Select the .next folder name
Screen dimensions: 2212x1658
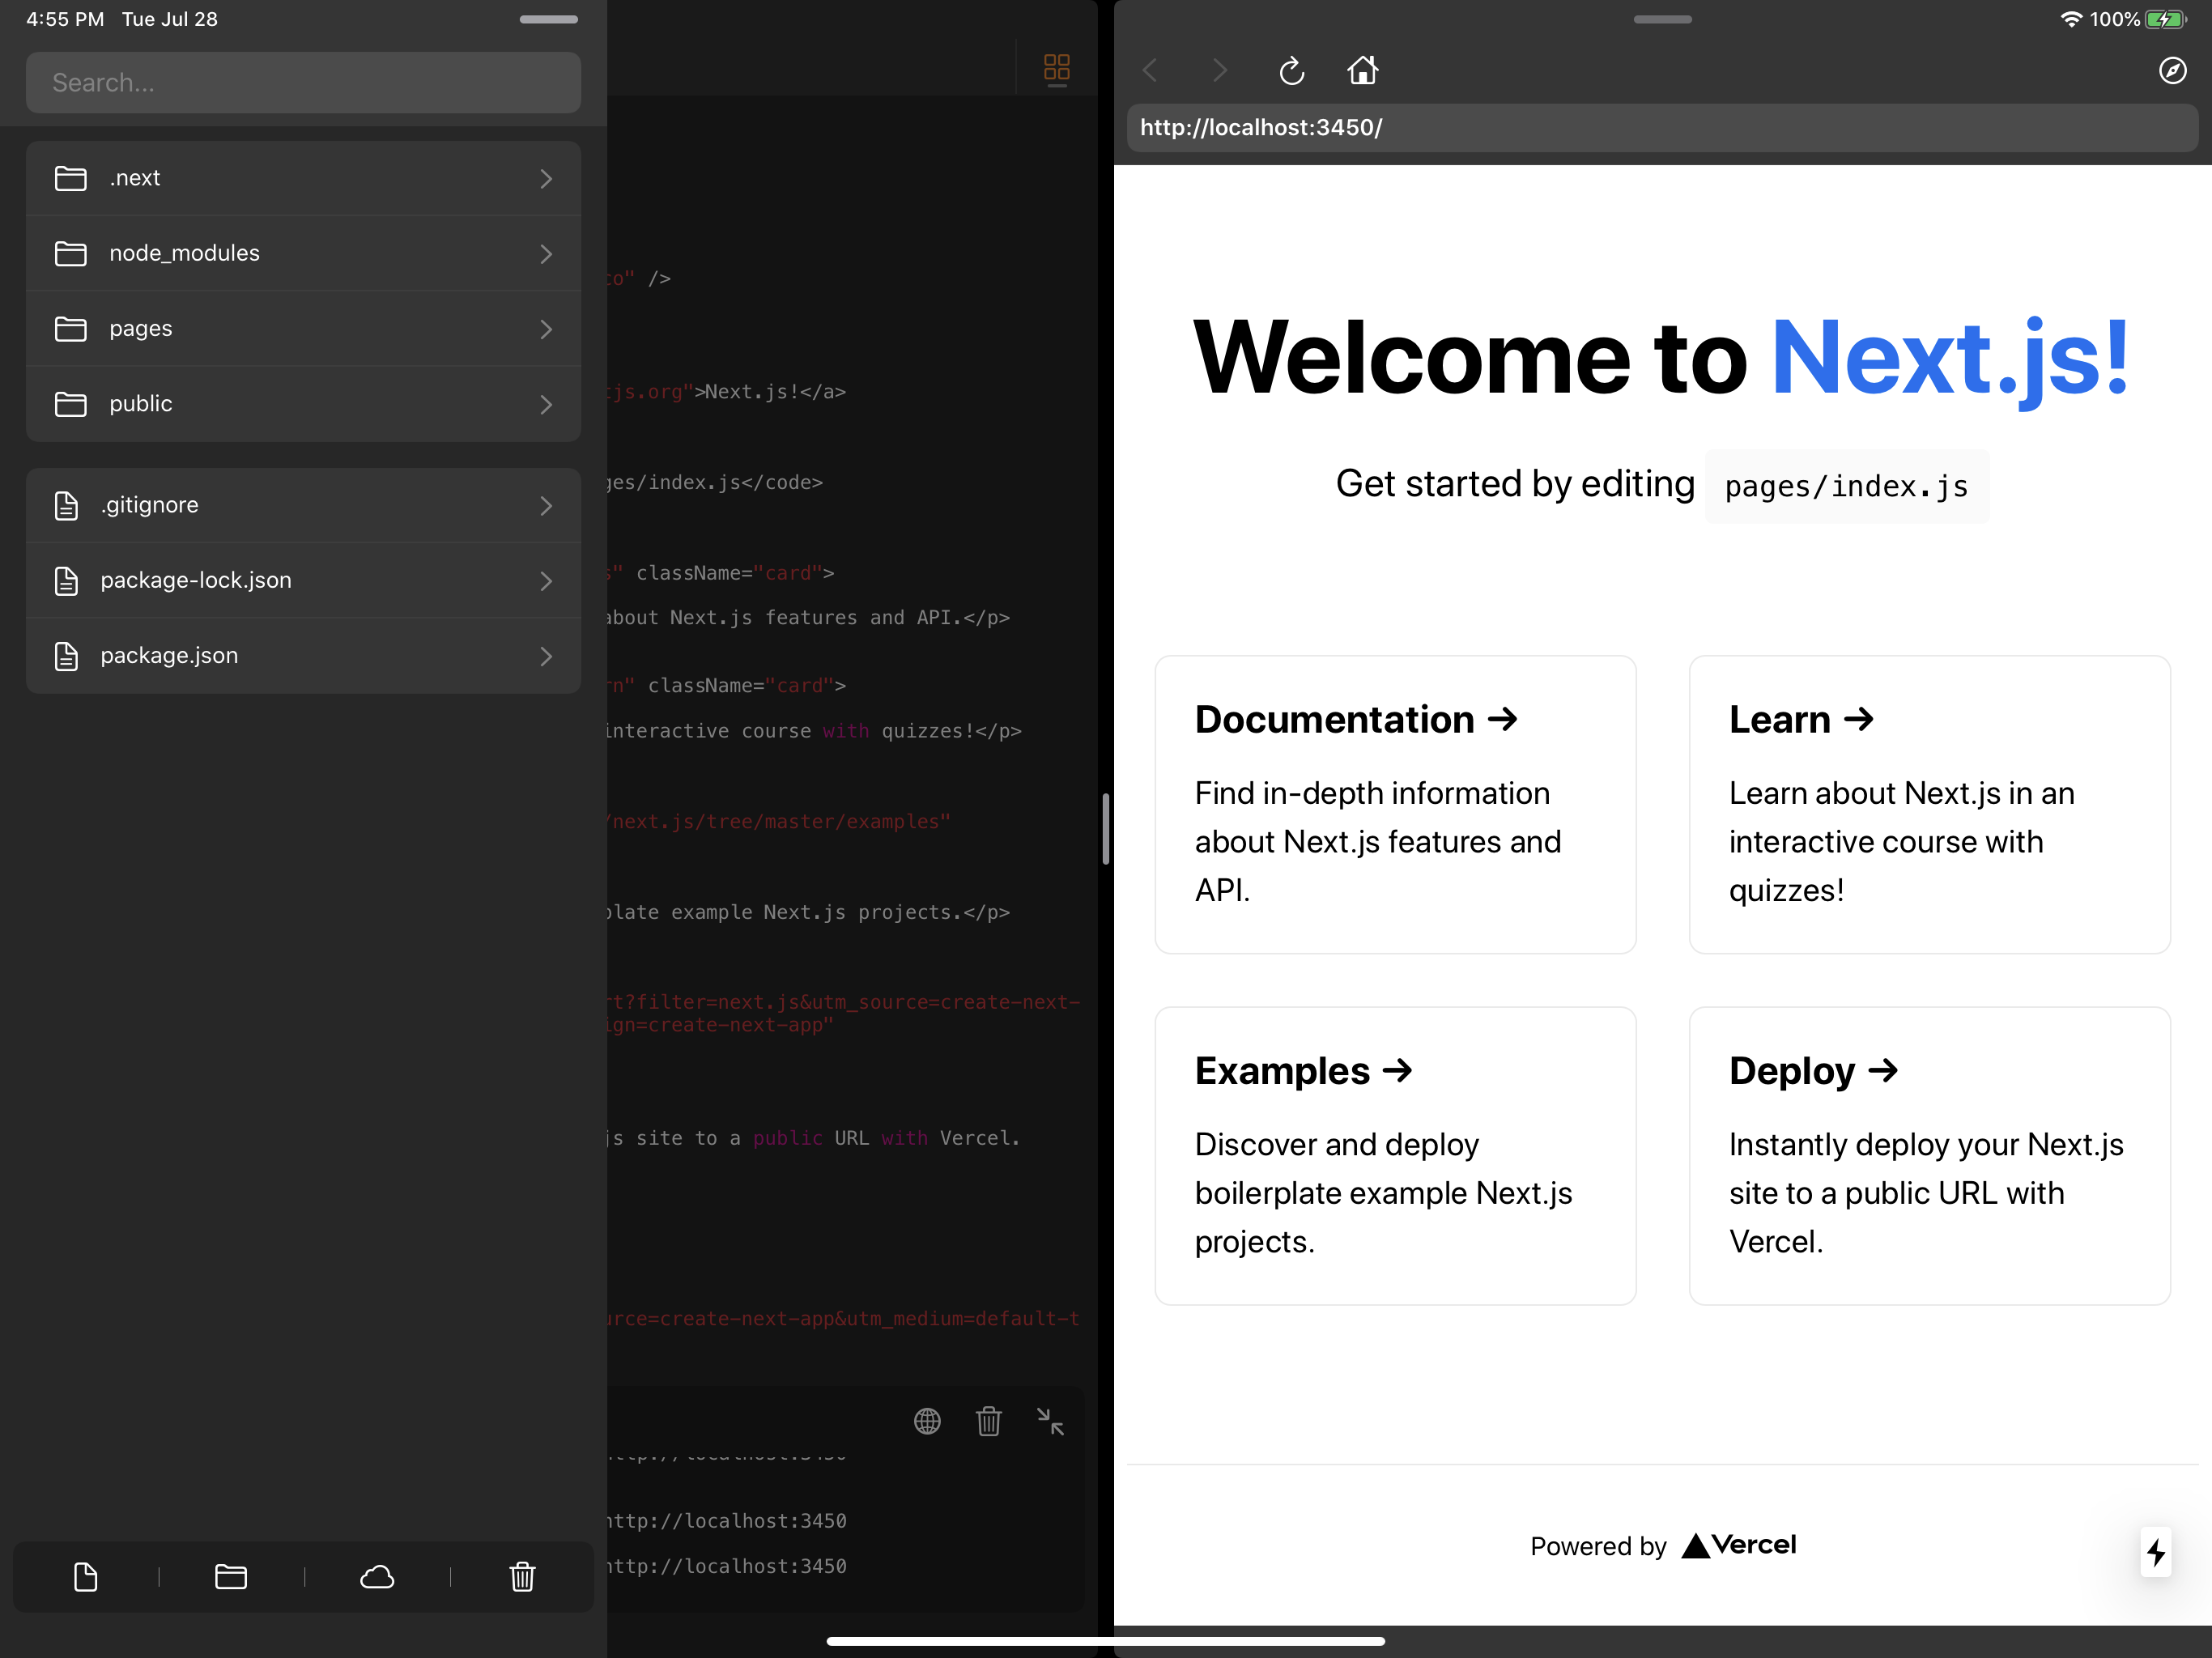click(x=134, y=178)
